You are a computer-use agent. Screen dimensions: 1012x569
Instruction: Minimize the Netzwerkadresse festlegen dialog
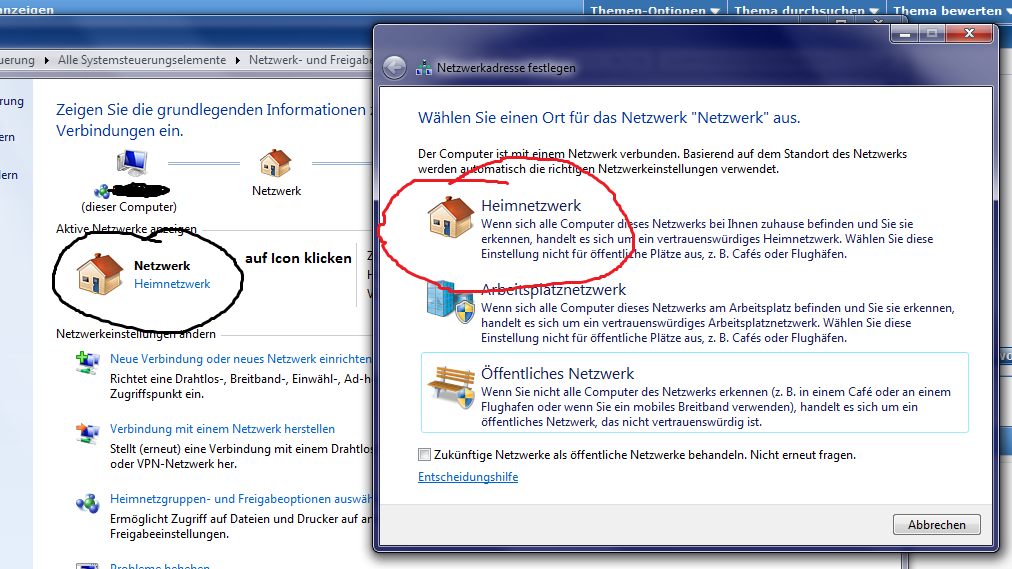click(x=905, y=34)
